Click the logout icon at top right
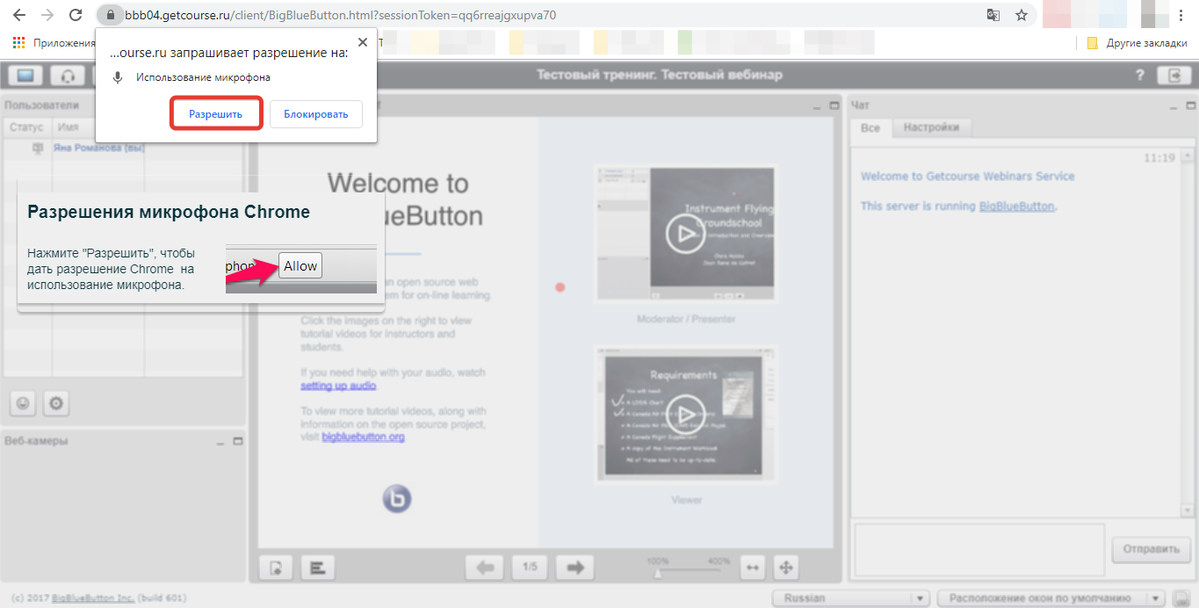Viewport: 1199px width, 608px height. pos(1174,75)
